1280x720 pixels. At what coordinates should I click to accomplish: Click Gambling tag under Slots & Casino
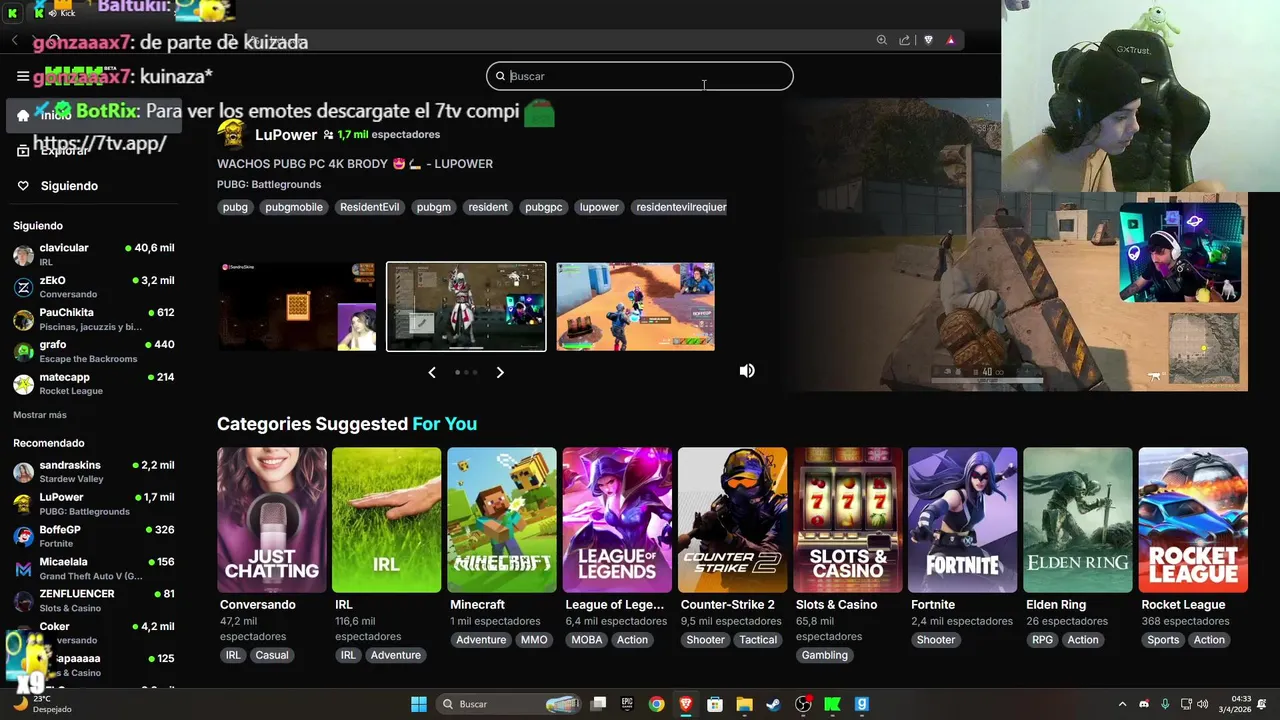click(x=825, y=655)
